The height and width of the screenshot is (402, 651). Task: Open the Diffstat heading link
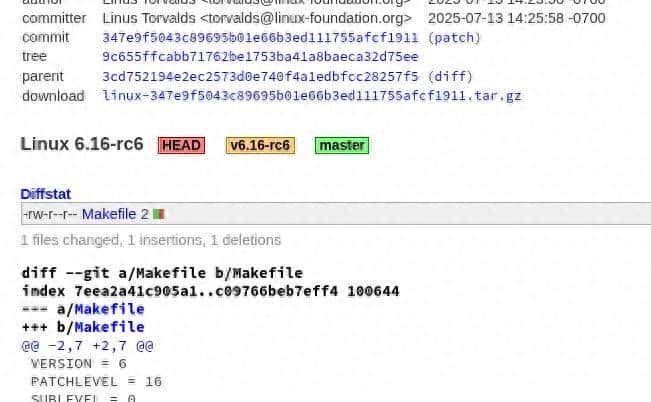[x=46, y=194]
